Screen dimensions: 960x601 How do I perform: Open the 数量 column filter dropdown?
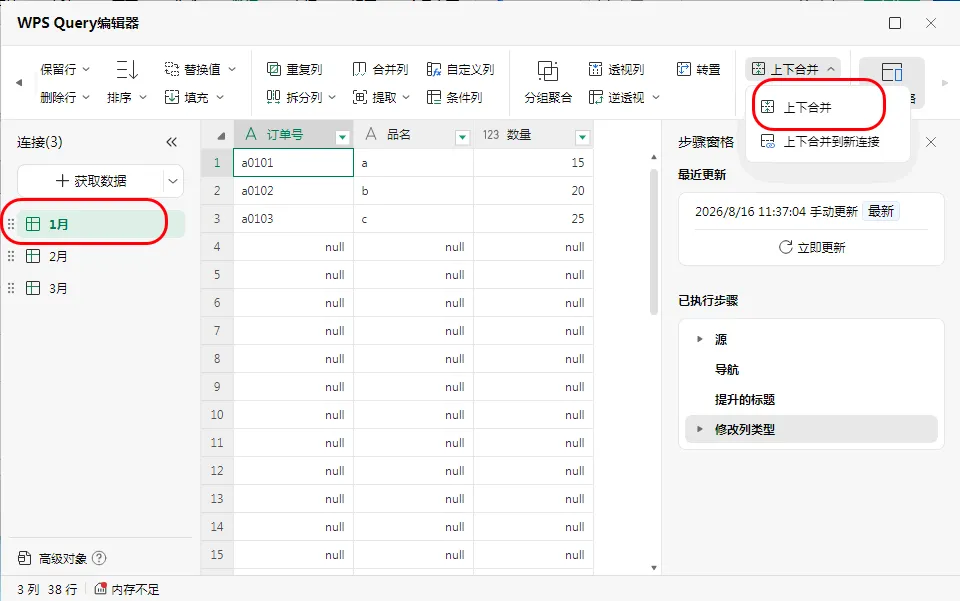coord(582,138)
